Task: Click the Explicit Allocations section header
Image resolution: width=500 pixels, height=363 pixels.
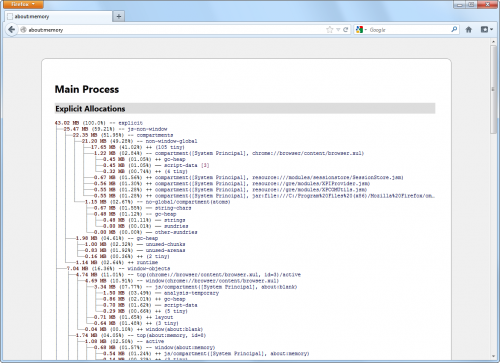Action: [245, 109]
